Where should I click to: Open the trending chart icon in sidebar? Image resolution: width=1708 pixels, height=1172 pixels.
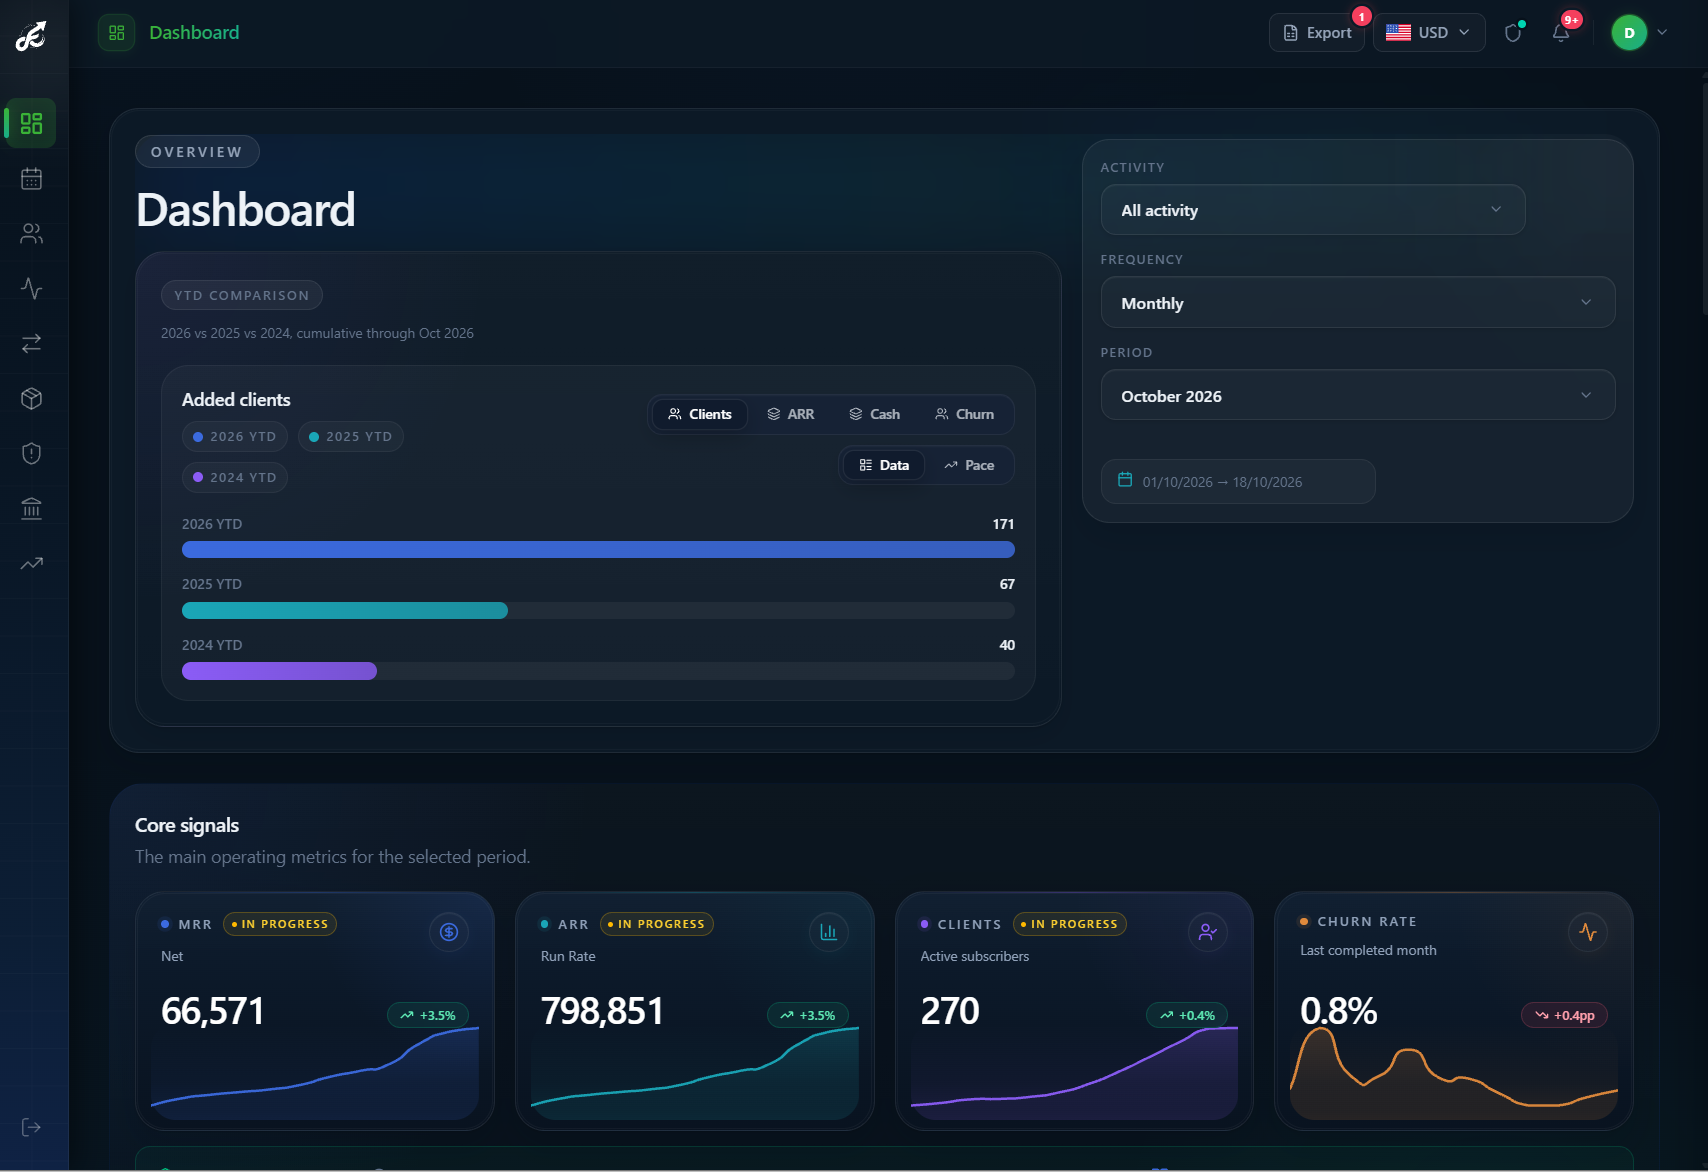point(31,563)
